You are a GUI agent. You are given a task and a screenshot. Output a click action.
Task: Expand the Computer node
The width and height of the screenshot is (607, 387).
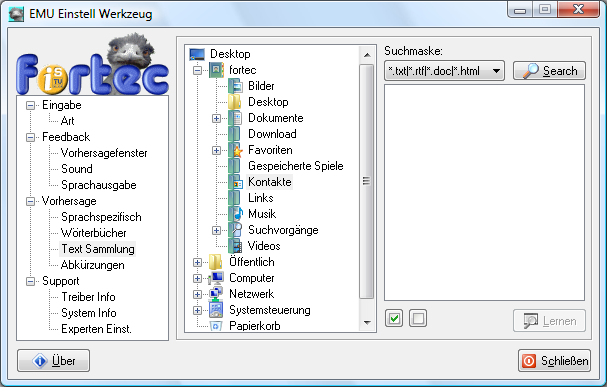coord(197,279)
